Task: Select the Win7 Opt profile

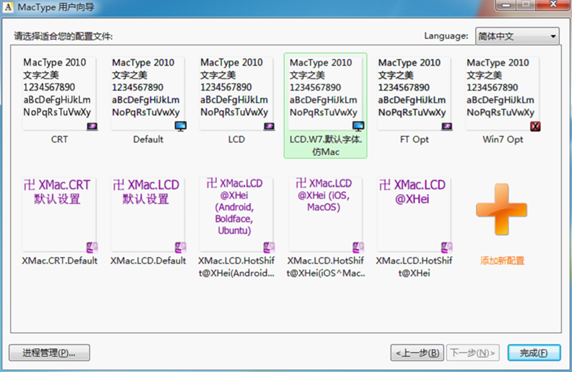Action: pyautogui.click(x=503, y=94)
